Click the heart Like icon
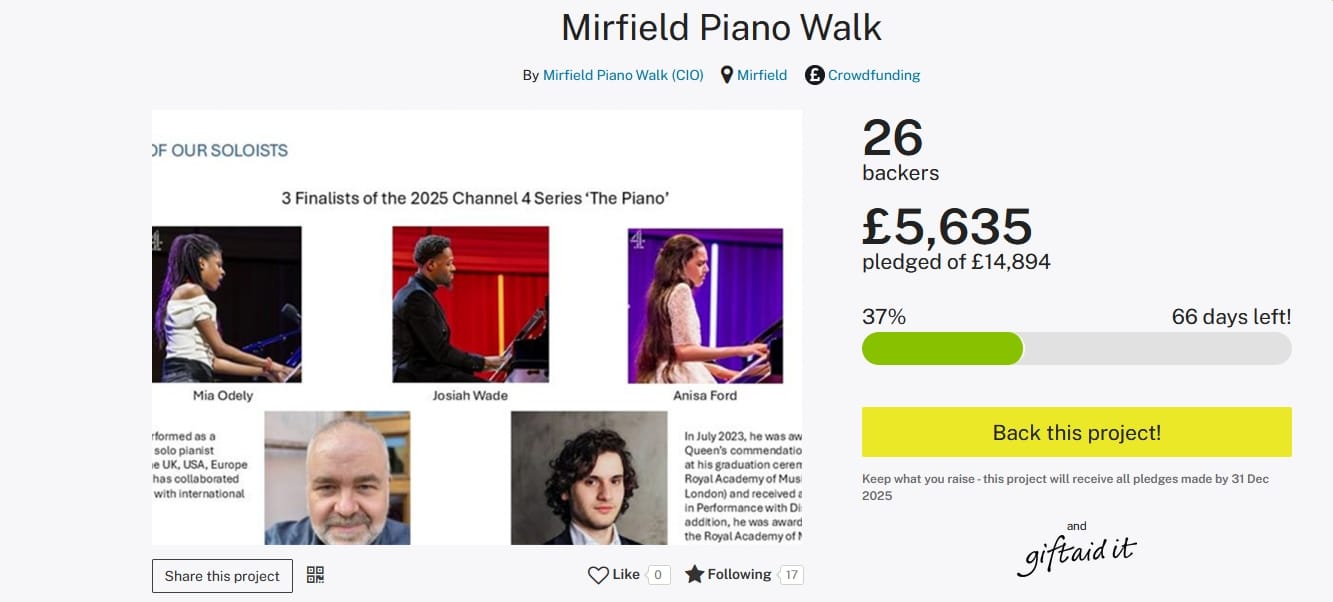This screenshot has height=602, width=1333. pos(598,575)
